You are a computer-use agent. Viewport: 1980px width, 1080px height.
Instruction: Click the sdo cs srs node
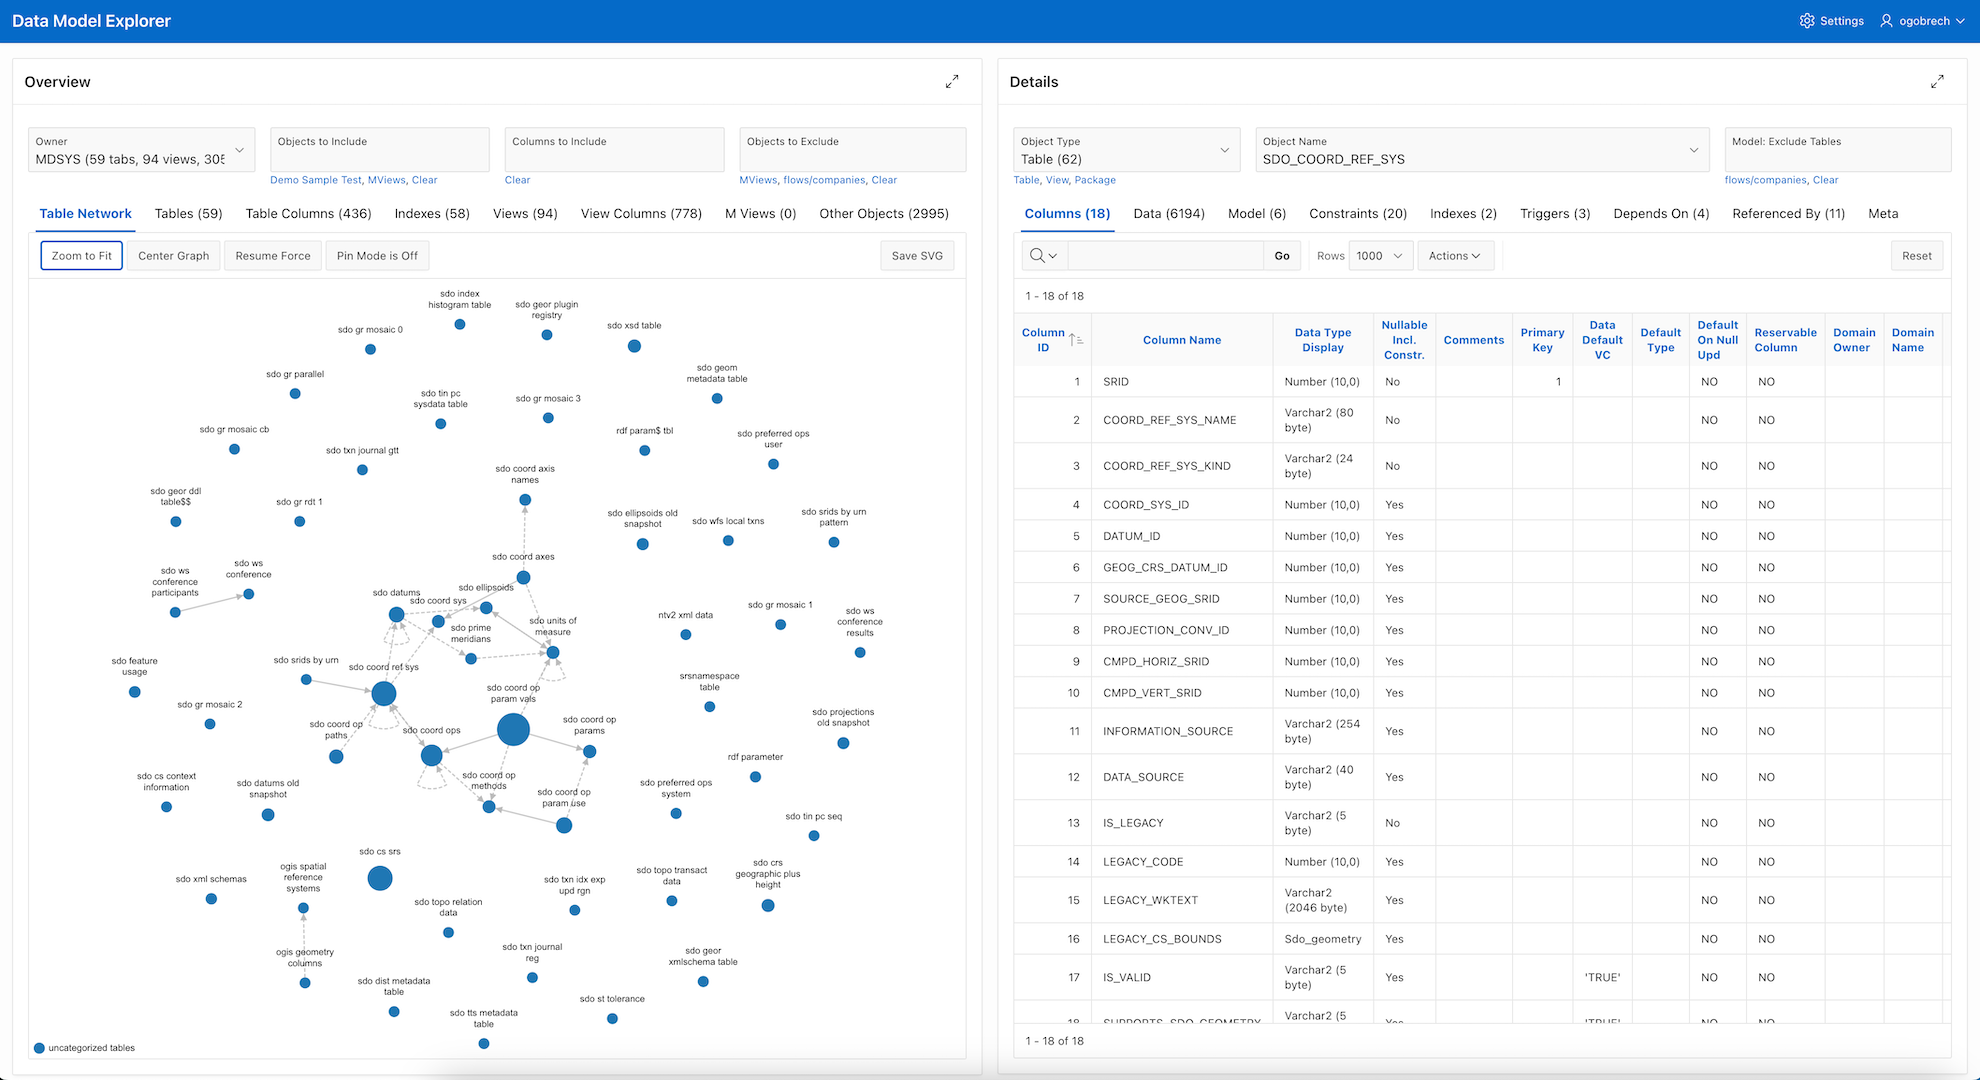pyautogui.click(x=380, y=878)
